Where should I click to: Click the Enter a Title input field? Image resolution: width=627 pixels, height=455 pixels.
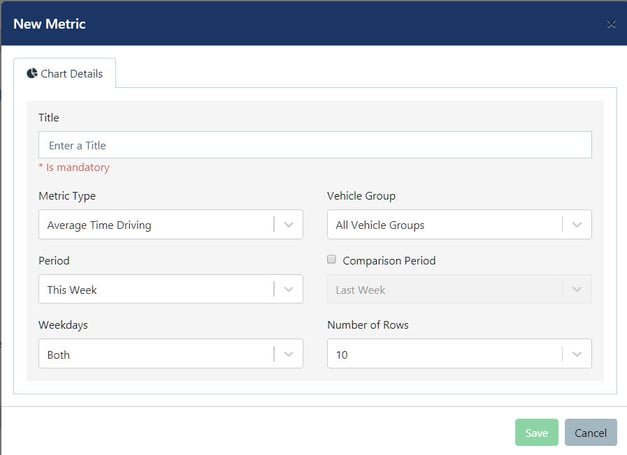[x=315, y=145]
